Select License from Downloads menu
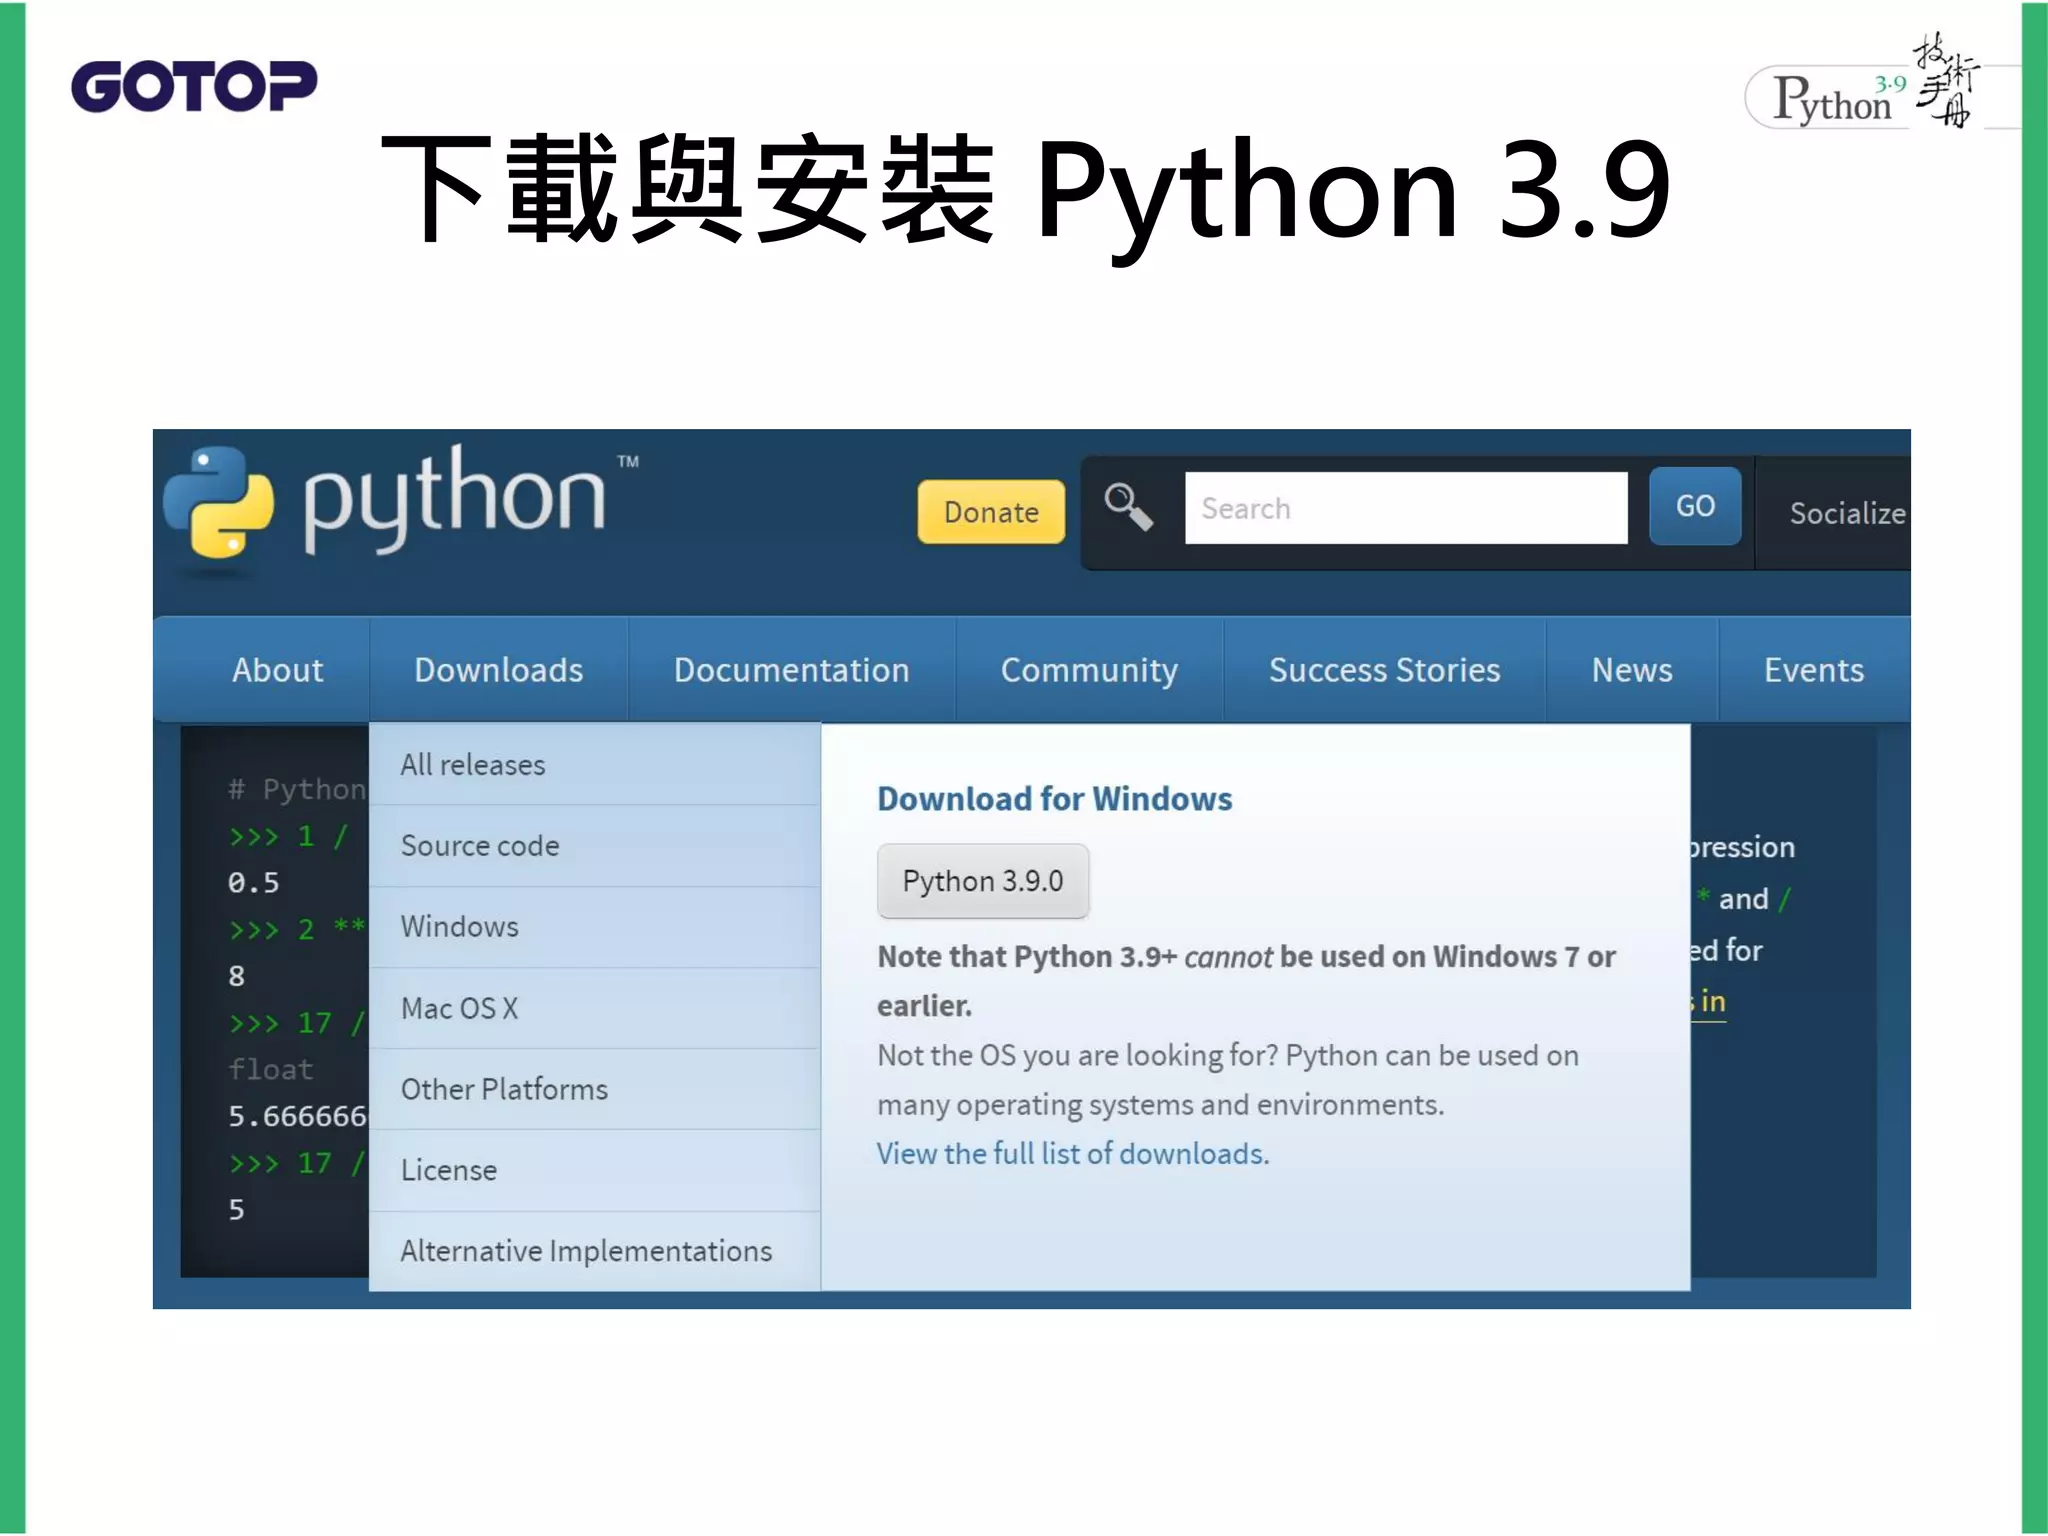Viewport: 2048px width, 1536px height. pyautogui.click(x=595, y=1170)
